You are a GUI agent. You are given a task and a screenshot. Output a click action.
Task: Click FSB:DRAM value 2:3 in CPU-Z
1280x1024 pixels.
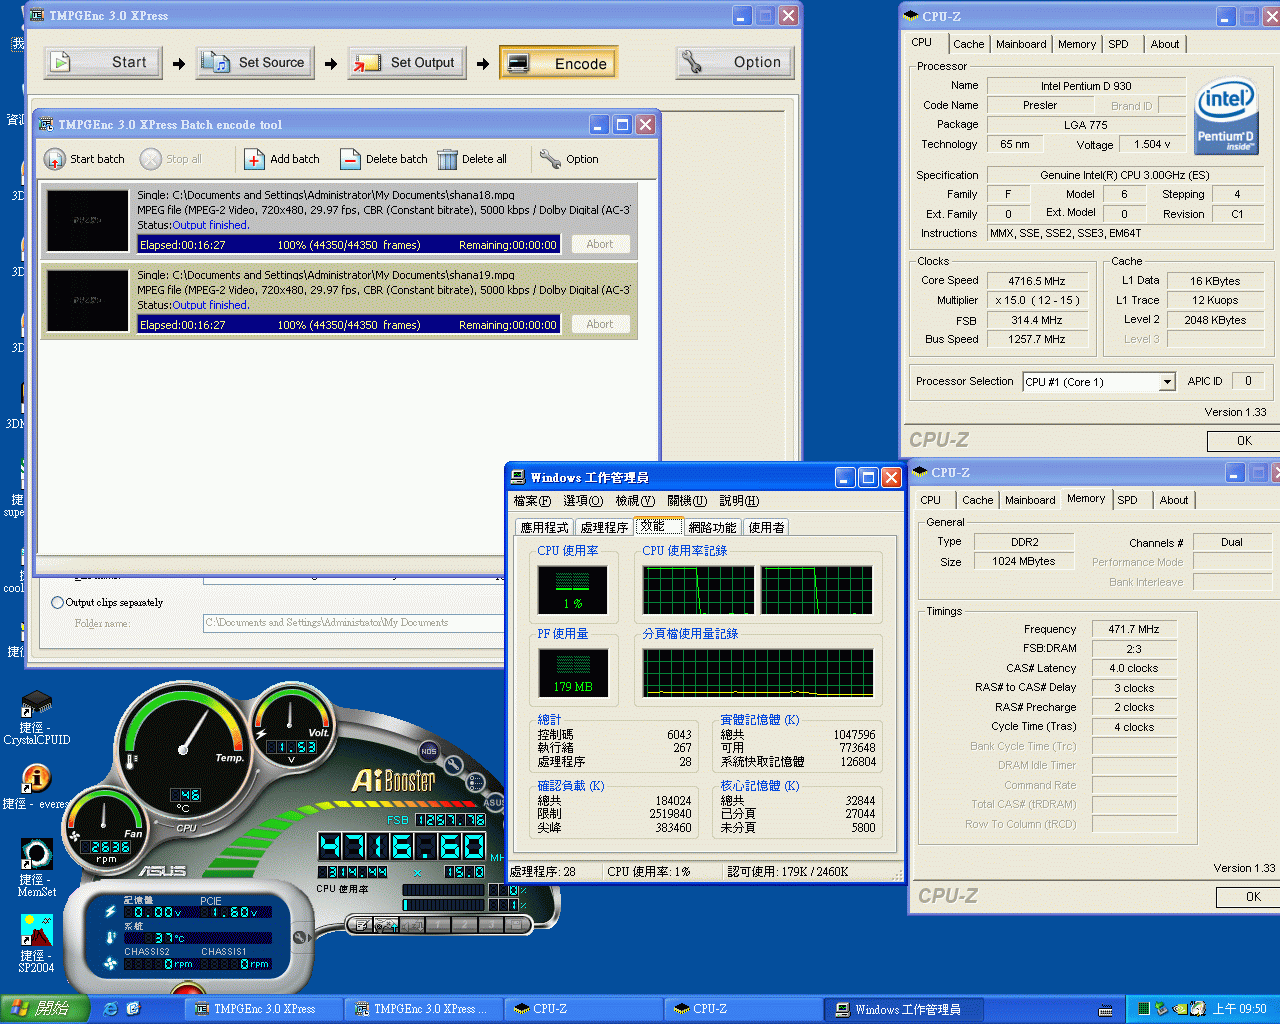click(1133, 649)
